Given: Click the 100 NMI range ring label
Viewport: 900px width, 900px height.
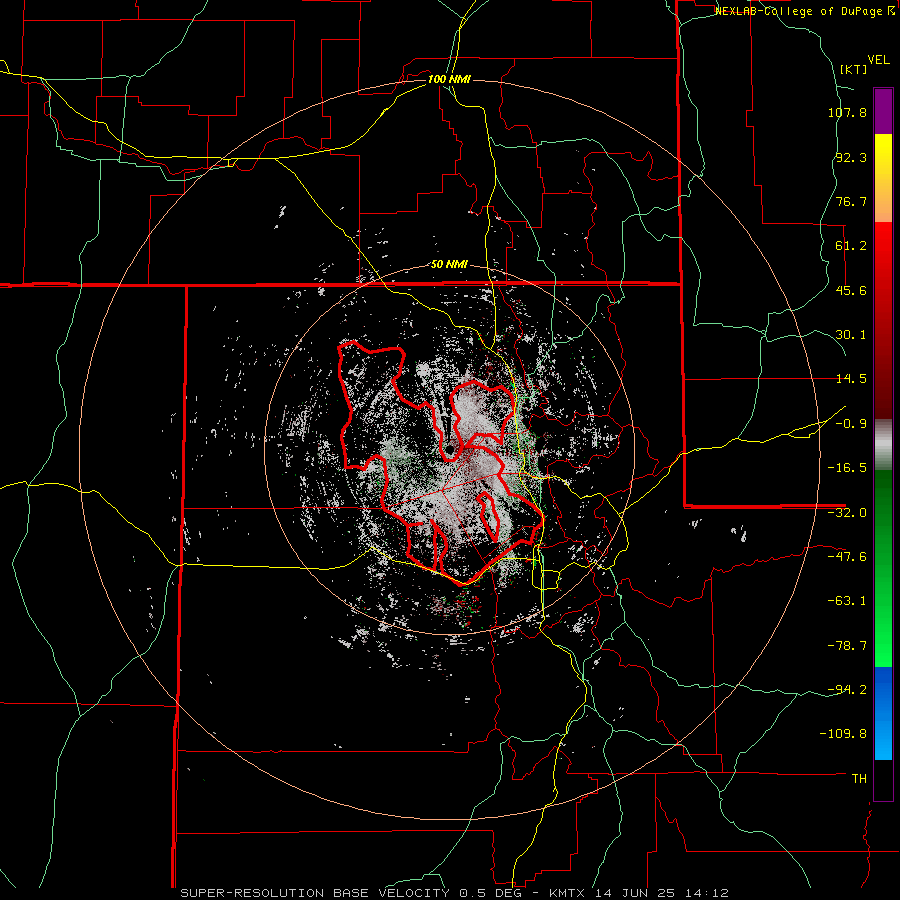Looking at the screenshot, I should point(449,79).
